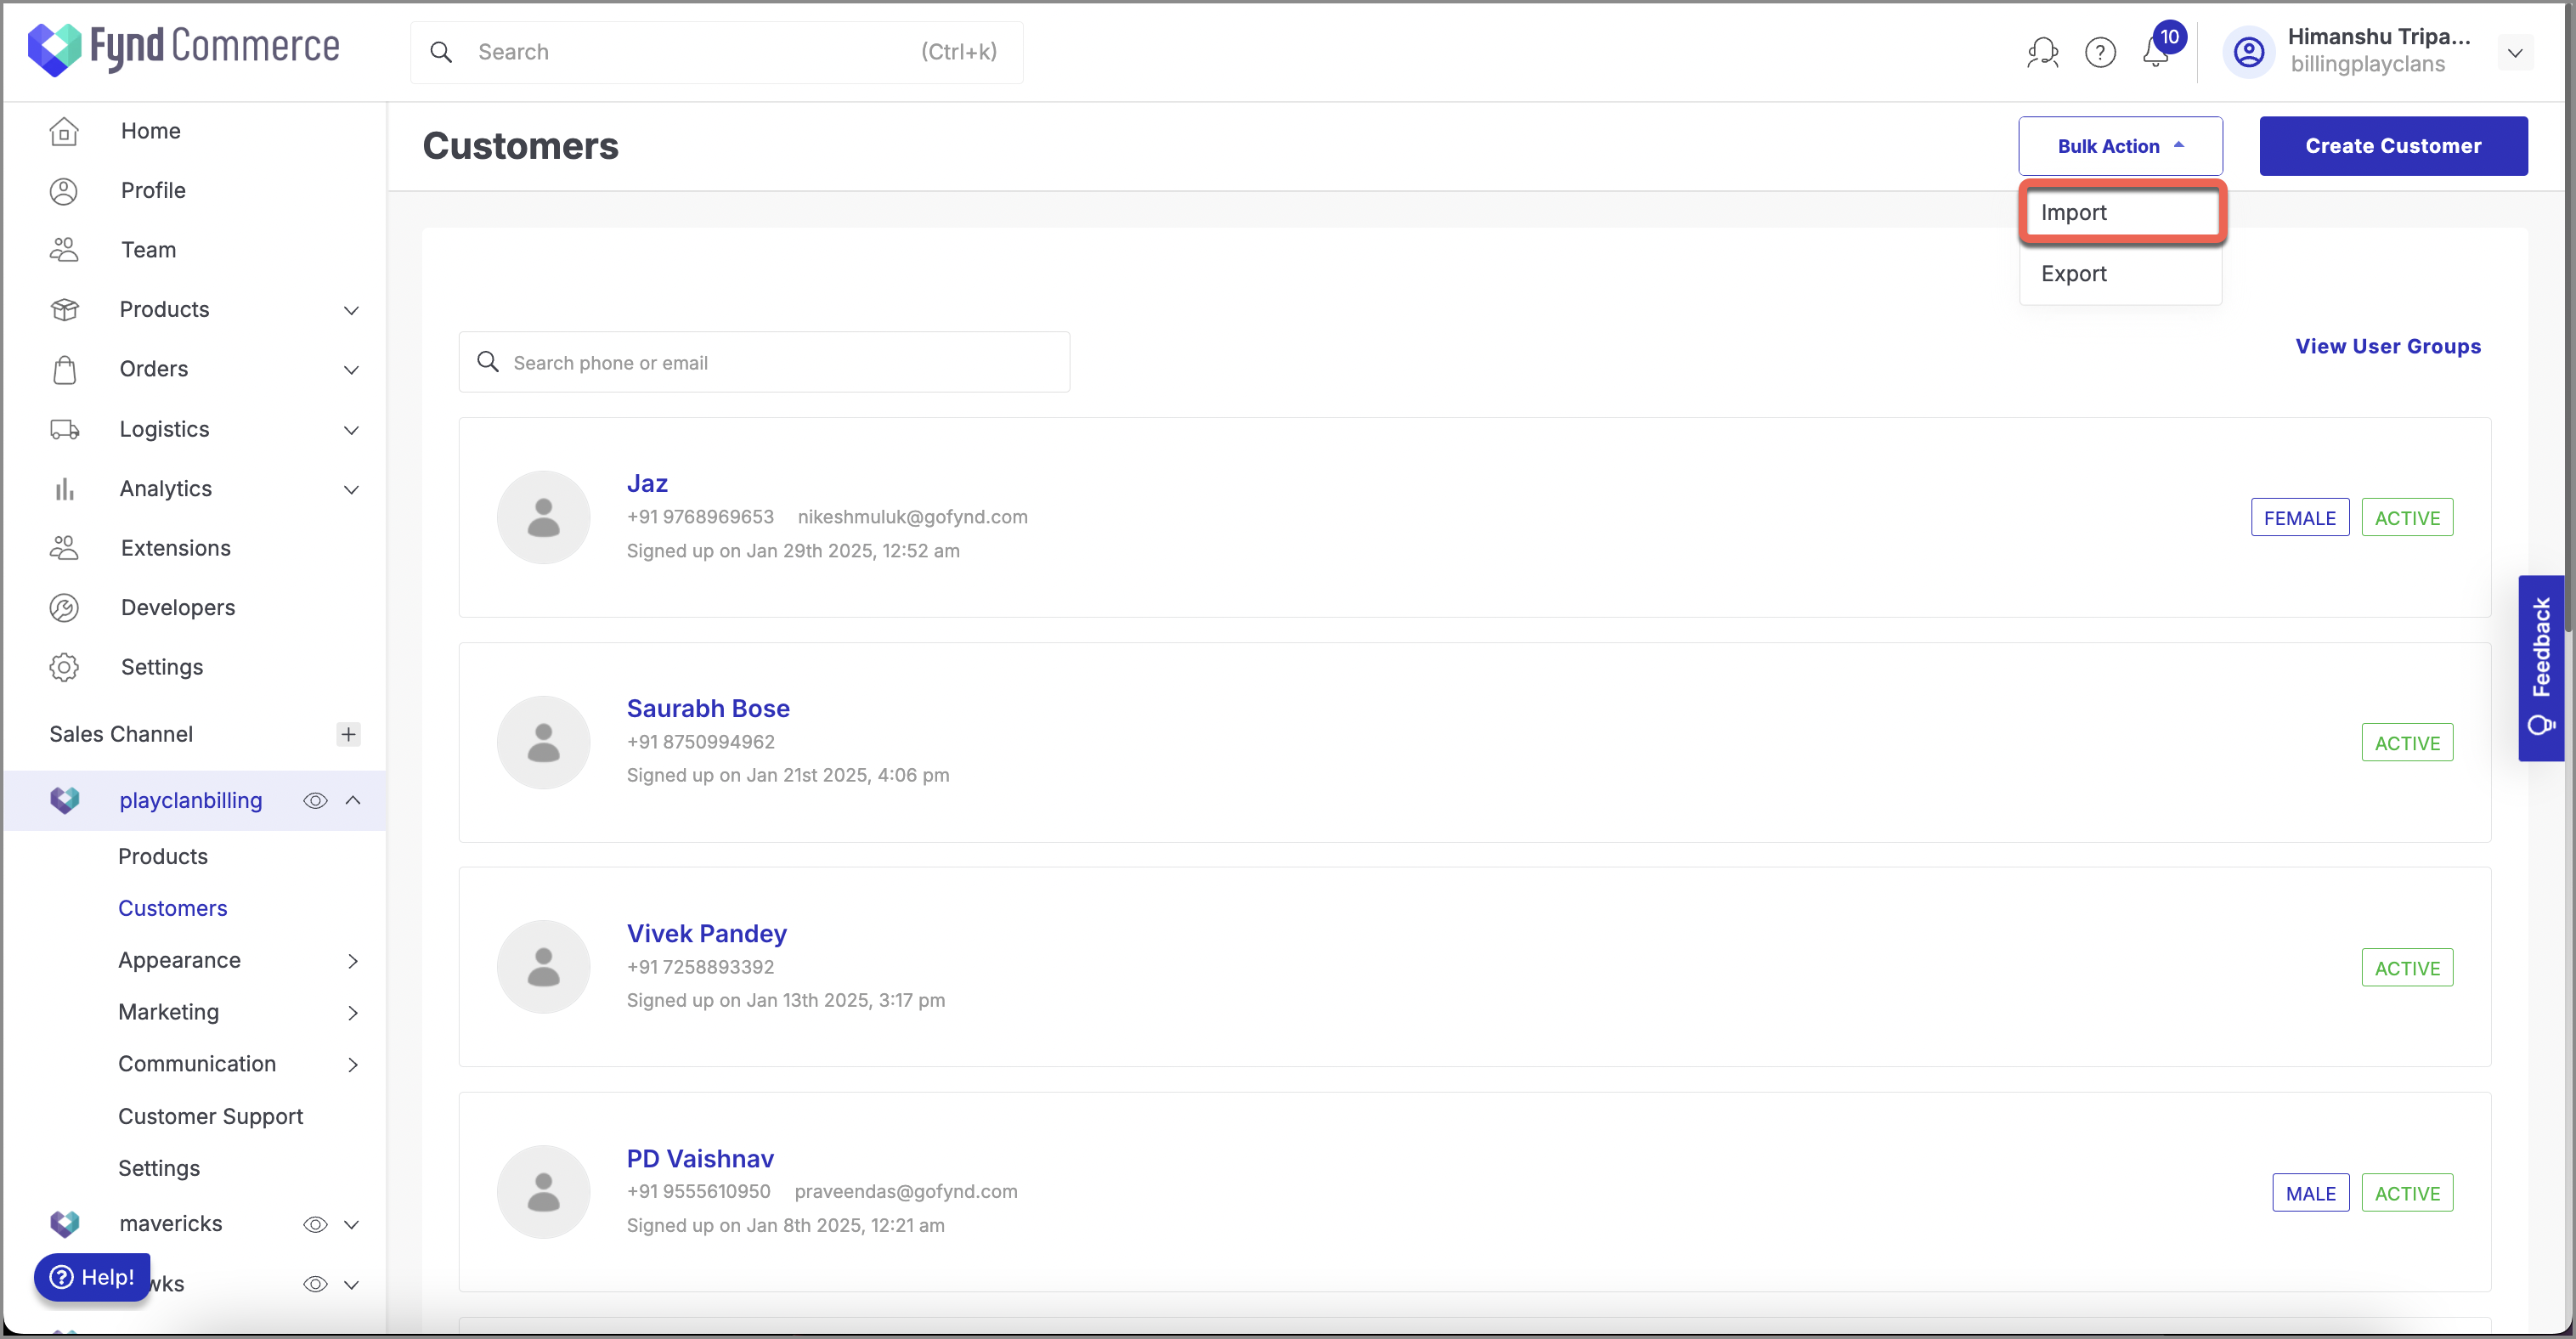This screenshot has width=2576, height=1339.
Task: Click the Team people icon
Action: (64, 250)
